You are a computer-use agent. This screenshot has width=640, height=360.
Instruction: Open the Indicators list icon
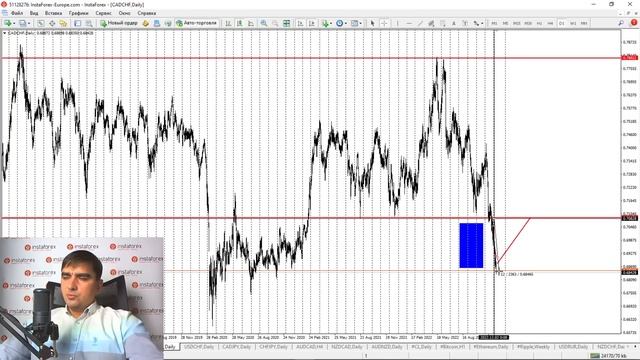[x=325, y=23]
